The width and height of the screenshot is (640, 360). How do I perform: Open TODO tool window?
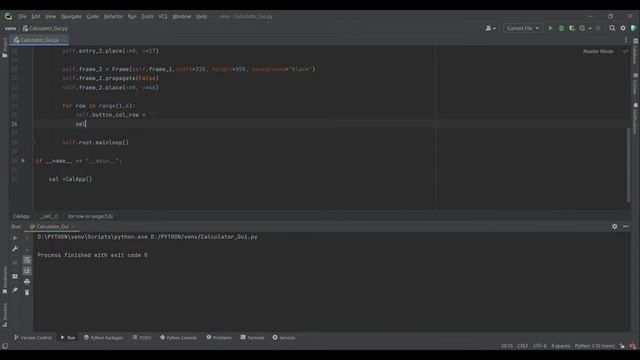[x=142, y=338]
